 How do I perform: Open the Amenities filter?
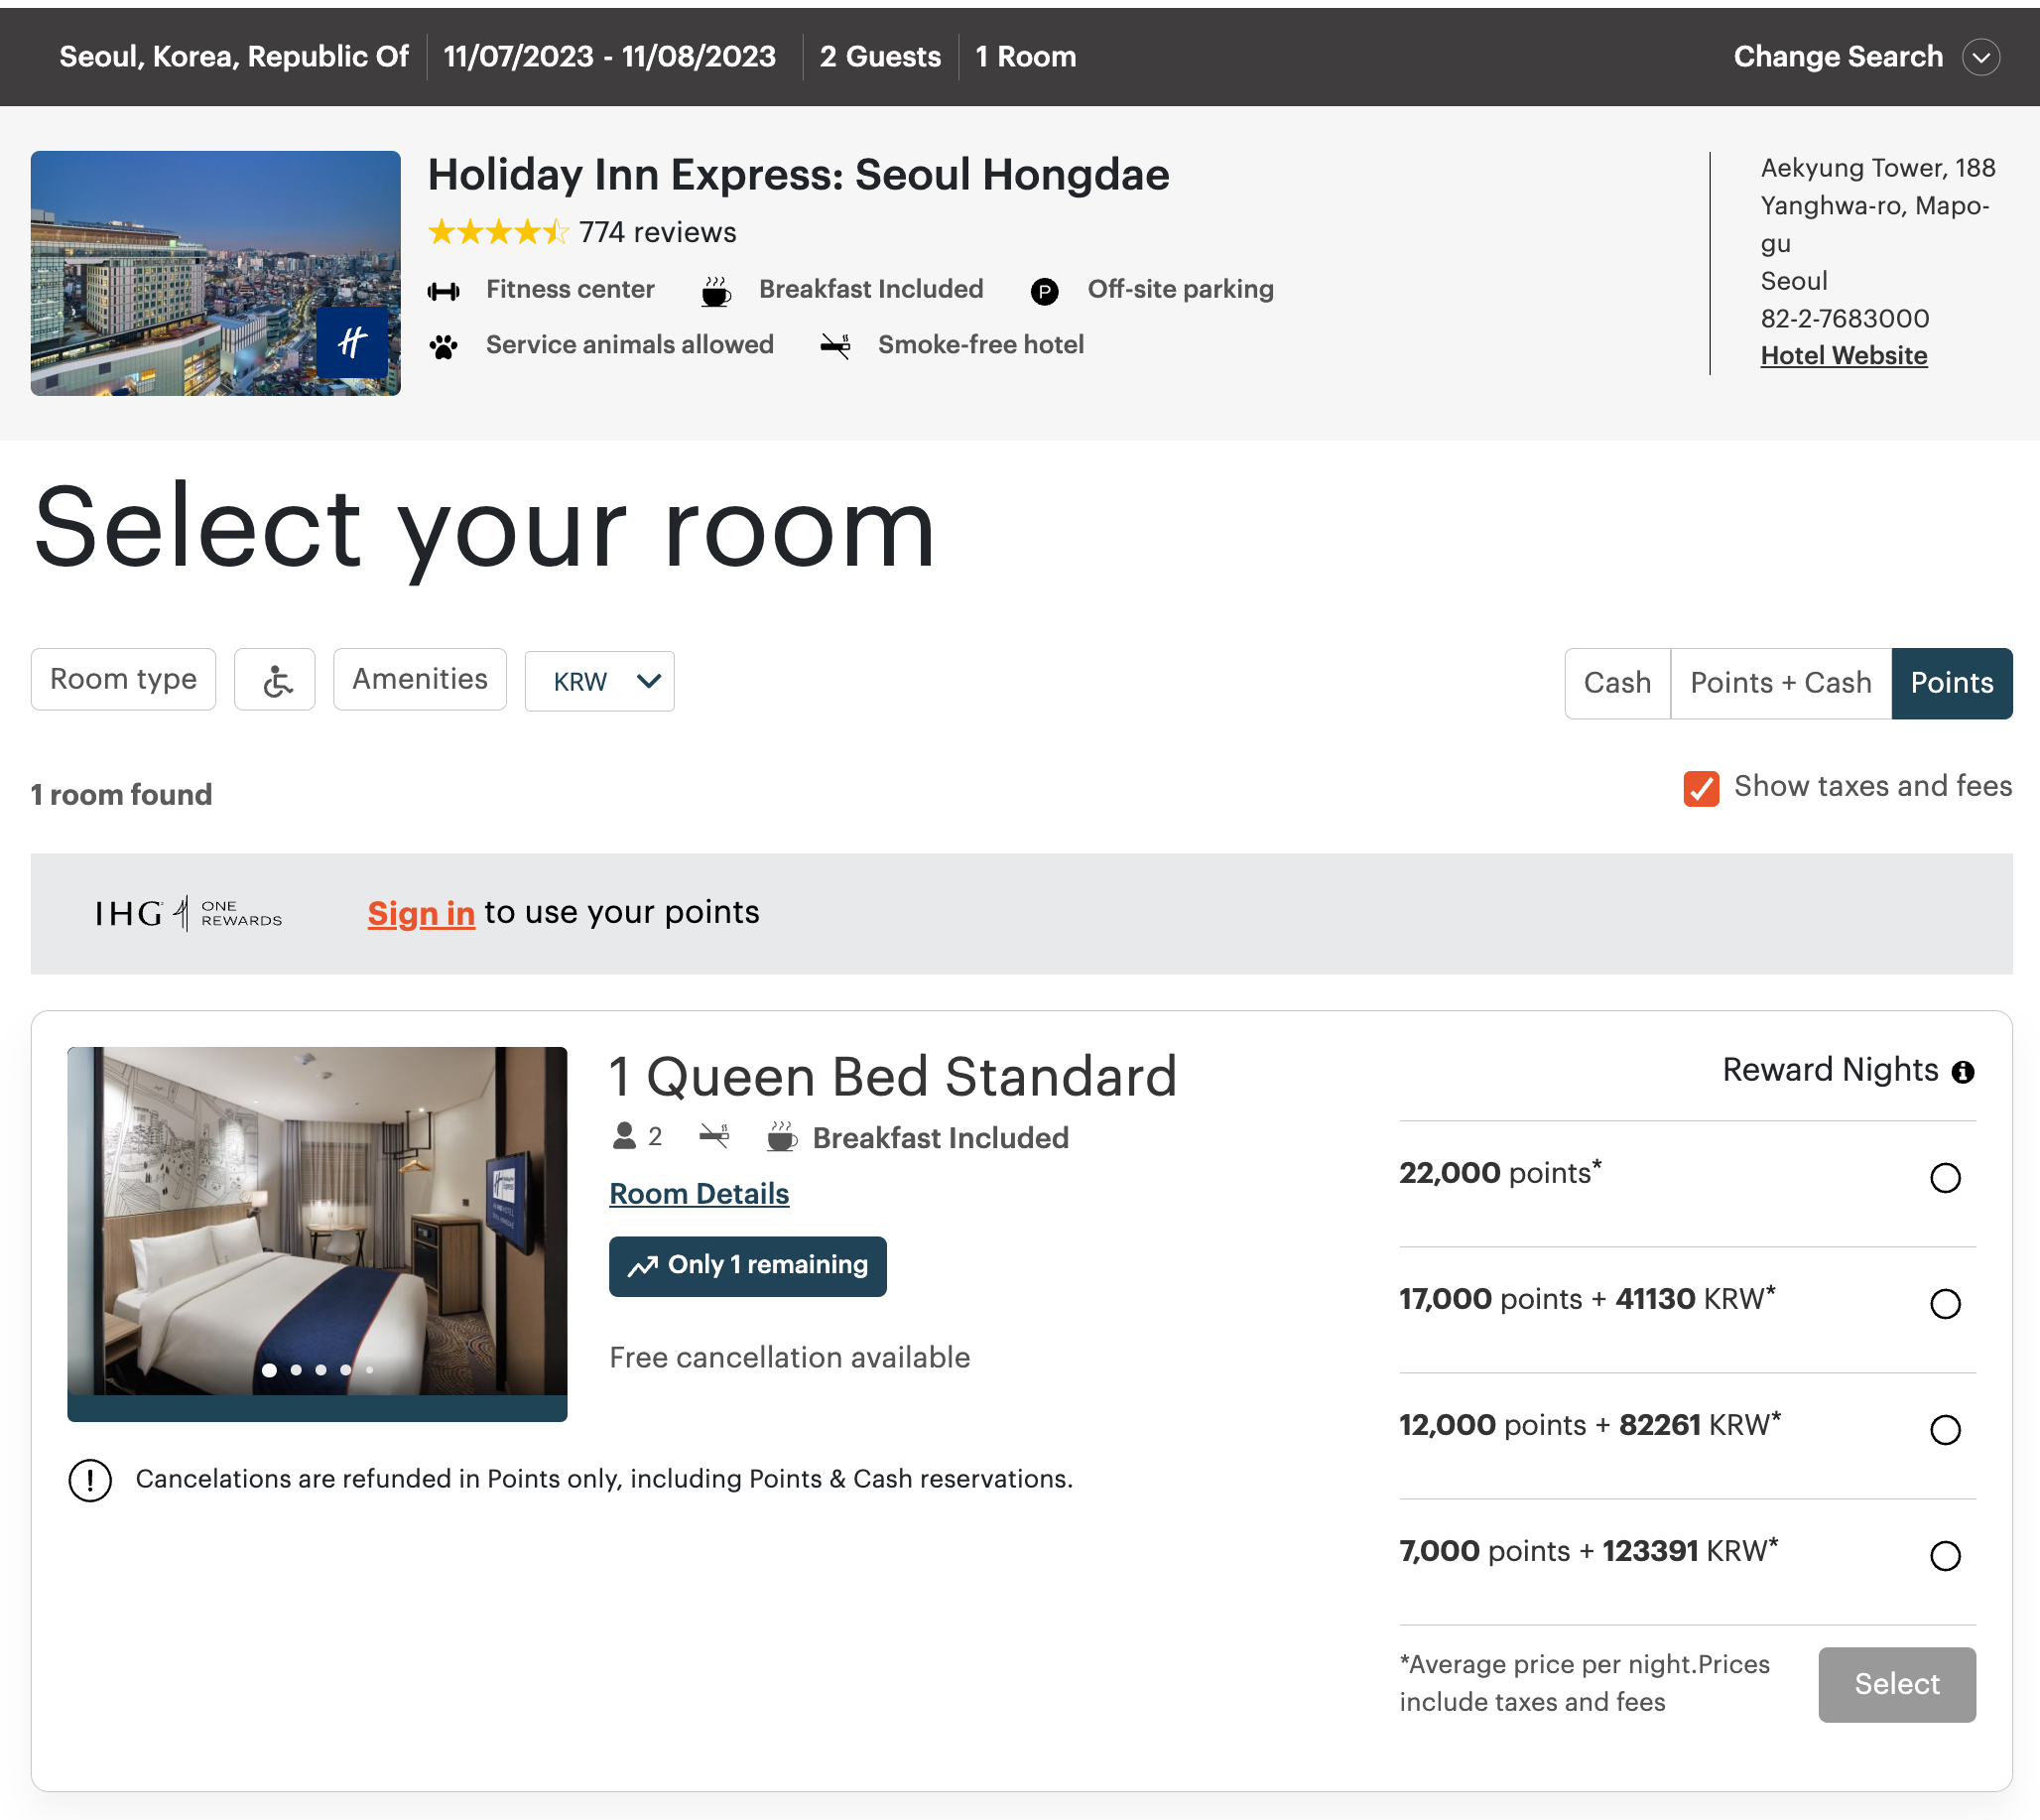tap(419, 680)
